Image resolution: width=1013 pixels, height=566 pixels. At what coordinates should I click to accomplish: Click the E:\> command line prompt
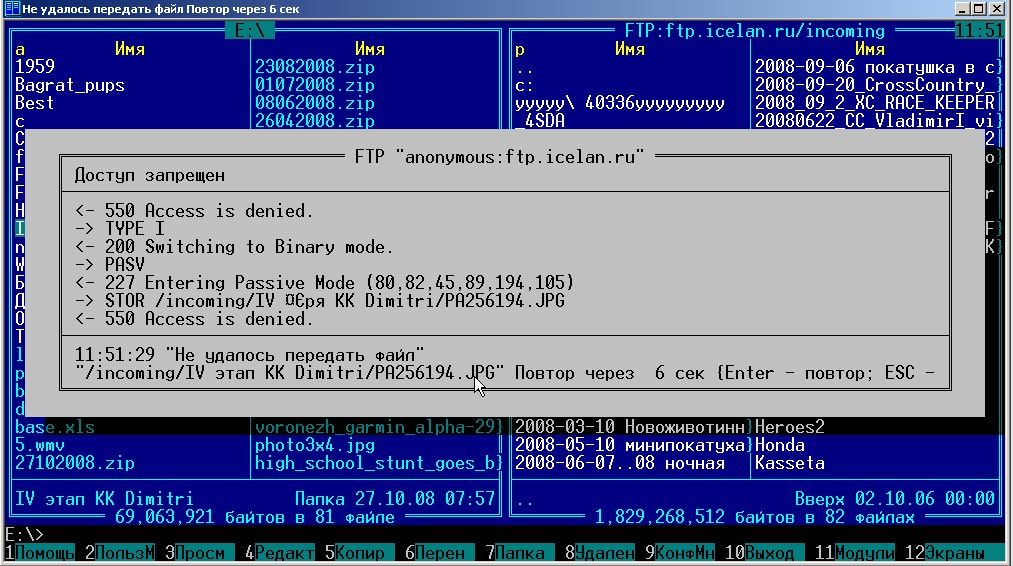coord(24,535)
